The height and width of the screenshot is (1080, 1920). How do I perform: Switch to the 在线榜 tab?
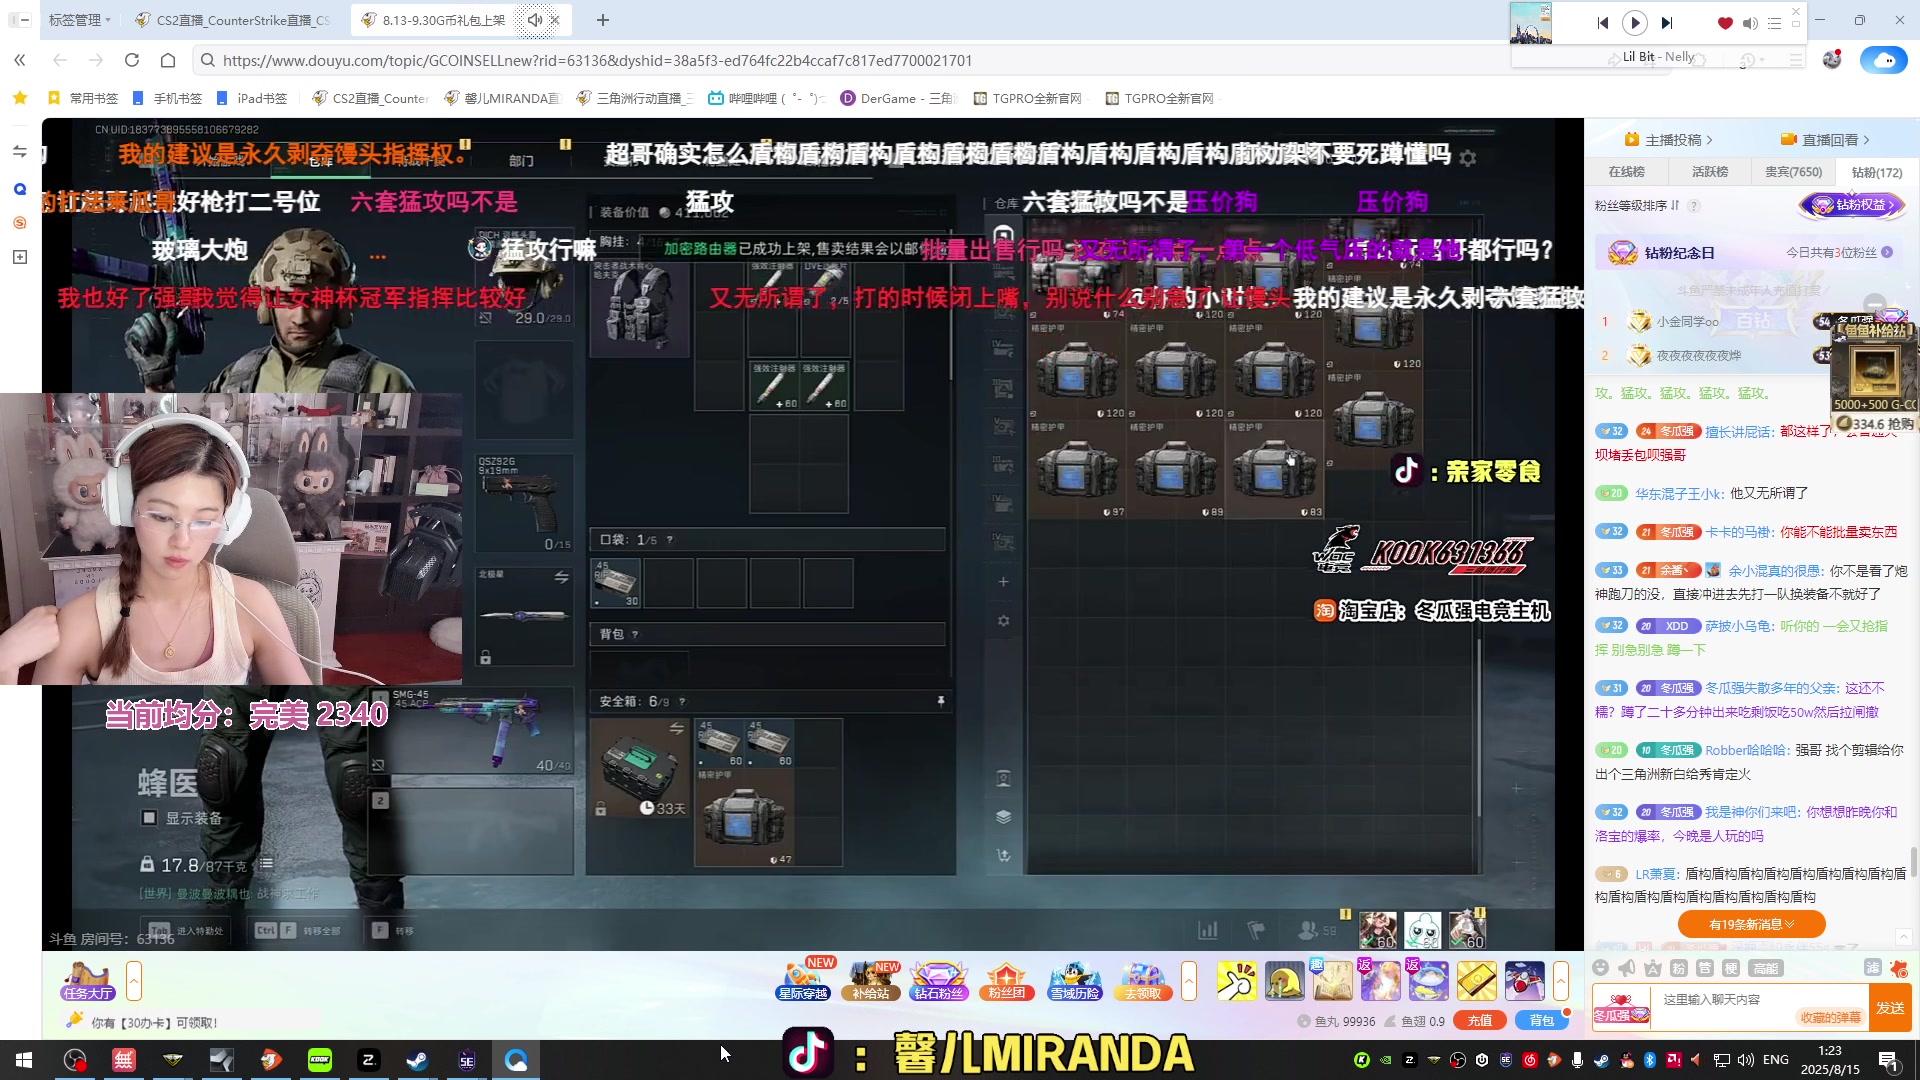coord(1626,172)
